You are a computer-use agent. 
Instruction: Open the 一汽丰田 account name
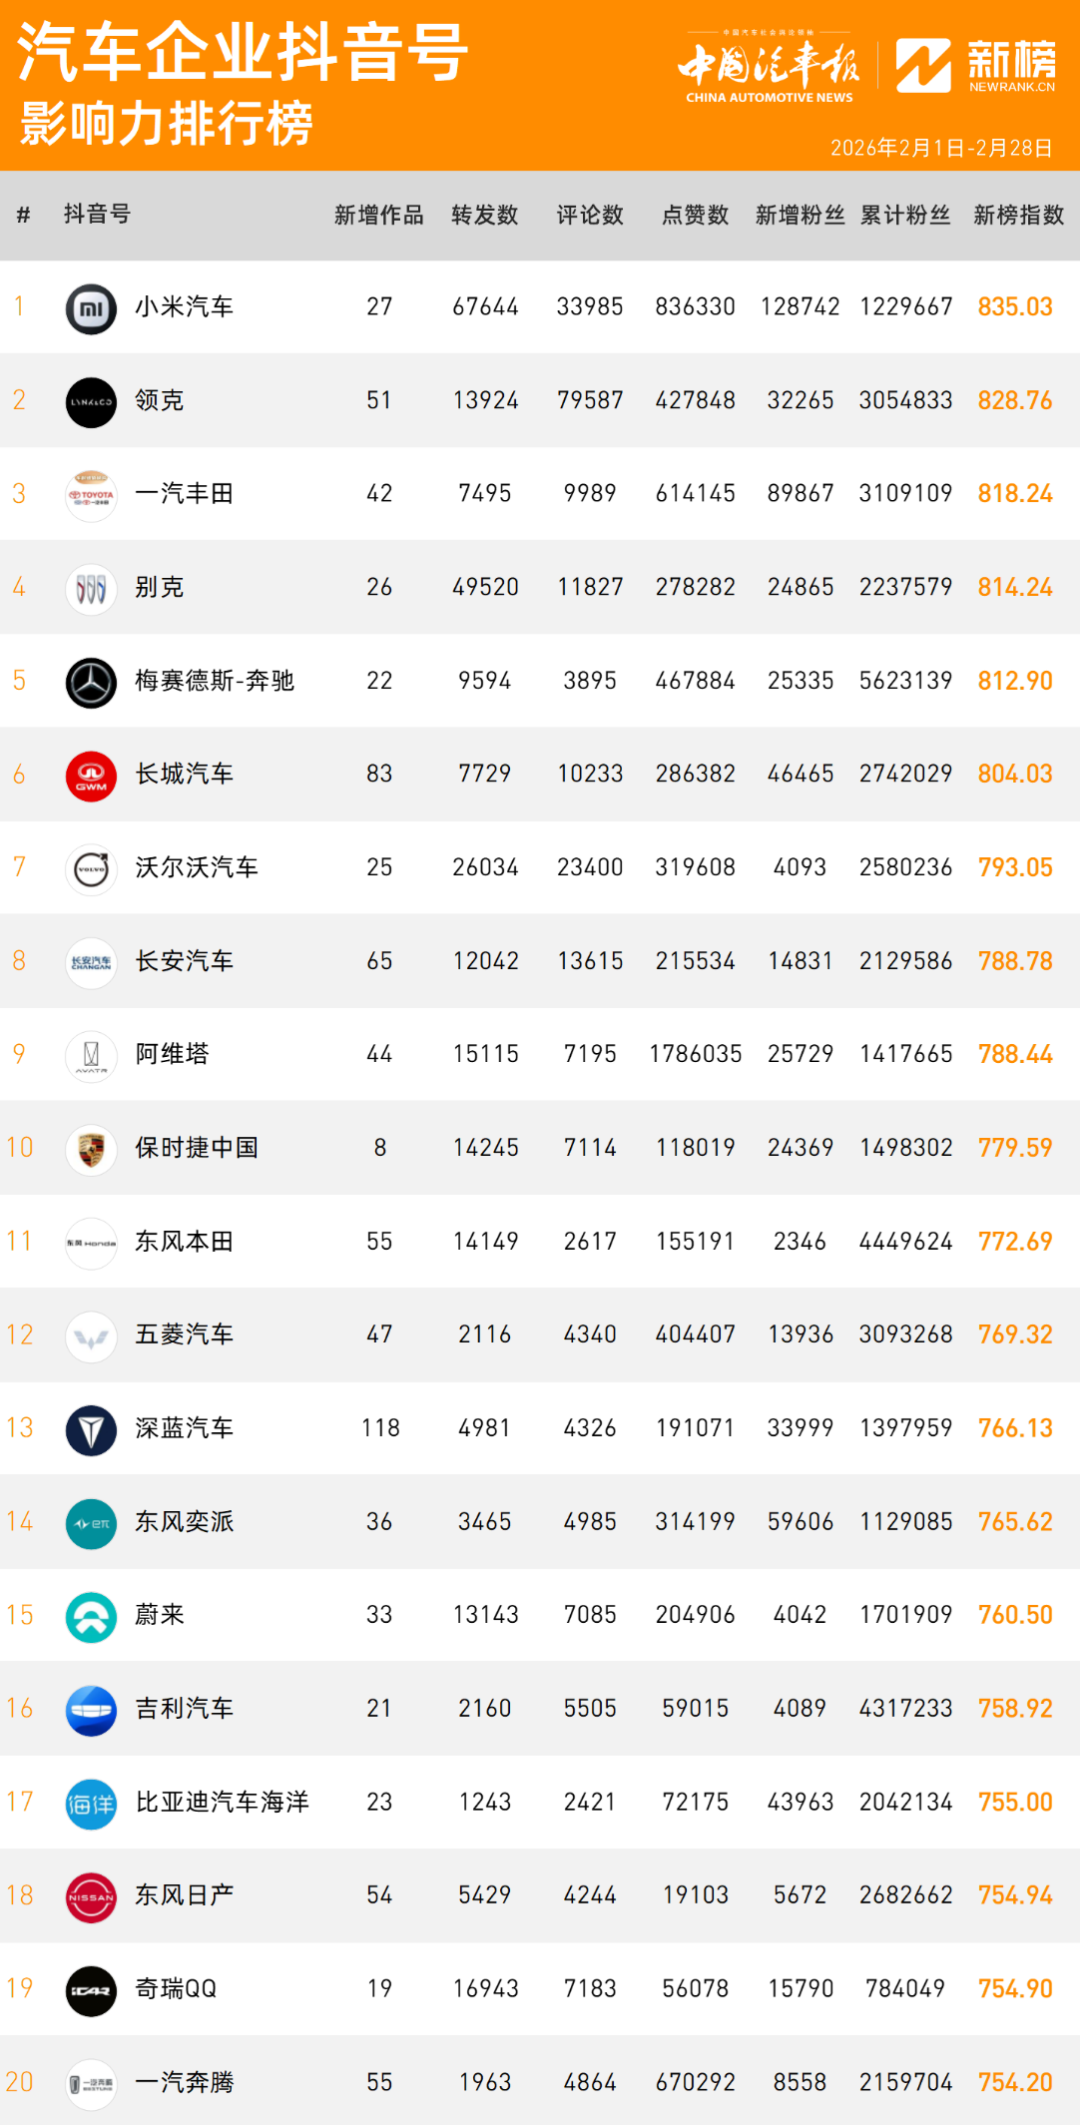click(x=184, y=493)
